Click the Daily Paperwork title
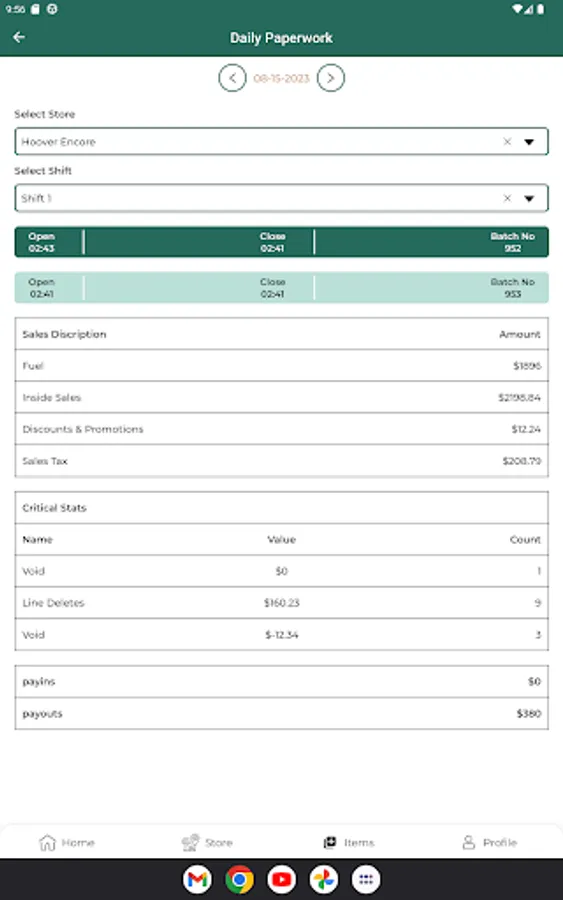Image resolution: width=563 pixels, height=900 pixels. [281, 38]
